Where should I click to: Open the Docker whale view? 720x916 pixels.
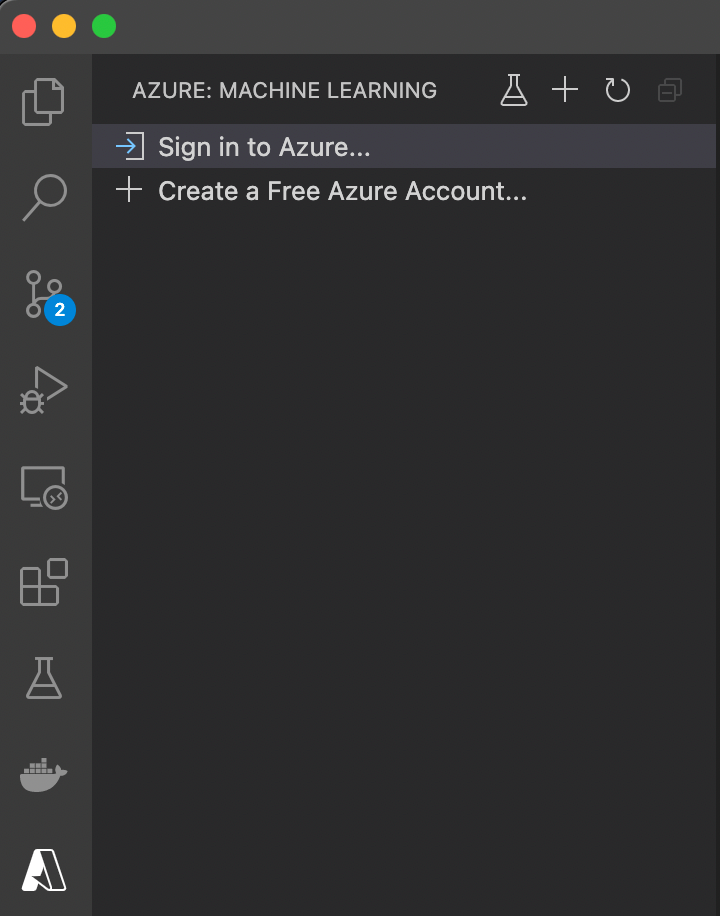click(44, 775)
